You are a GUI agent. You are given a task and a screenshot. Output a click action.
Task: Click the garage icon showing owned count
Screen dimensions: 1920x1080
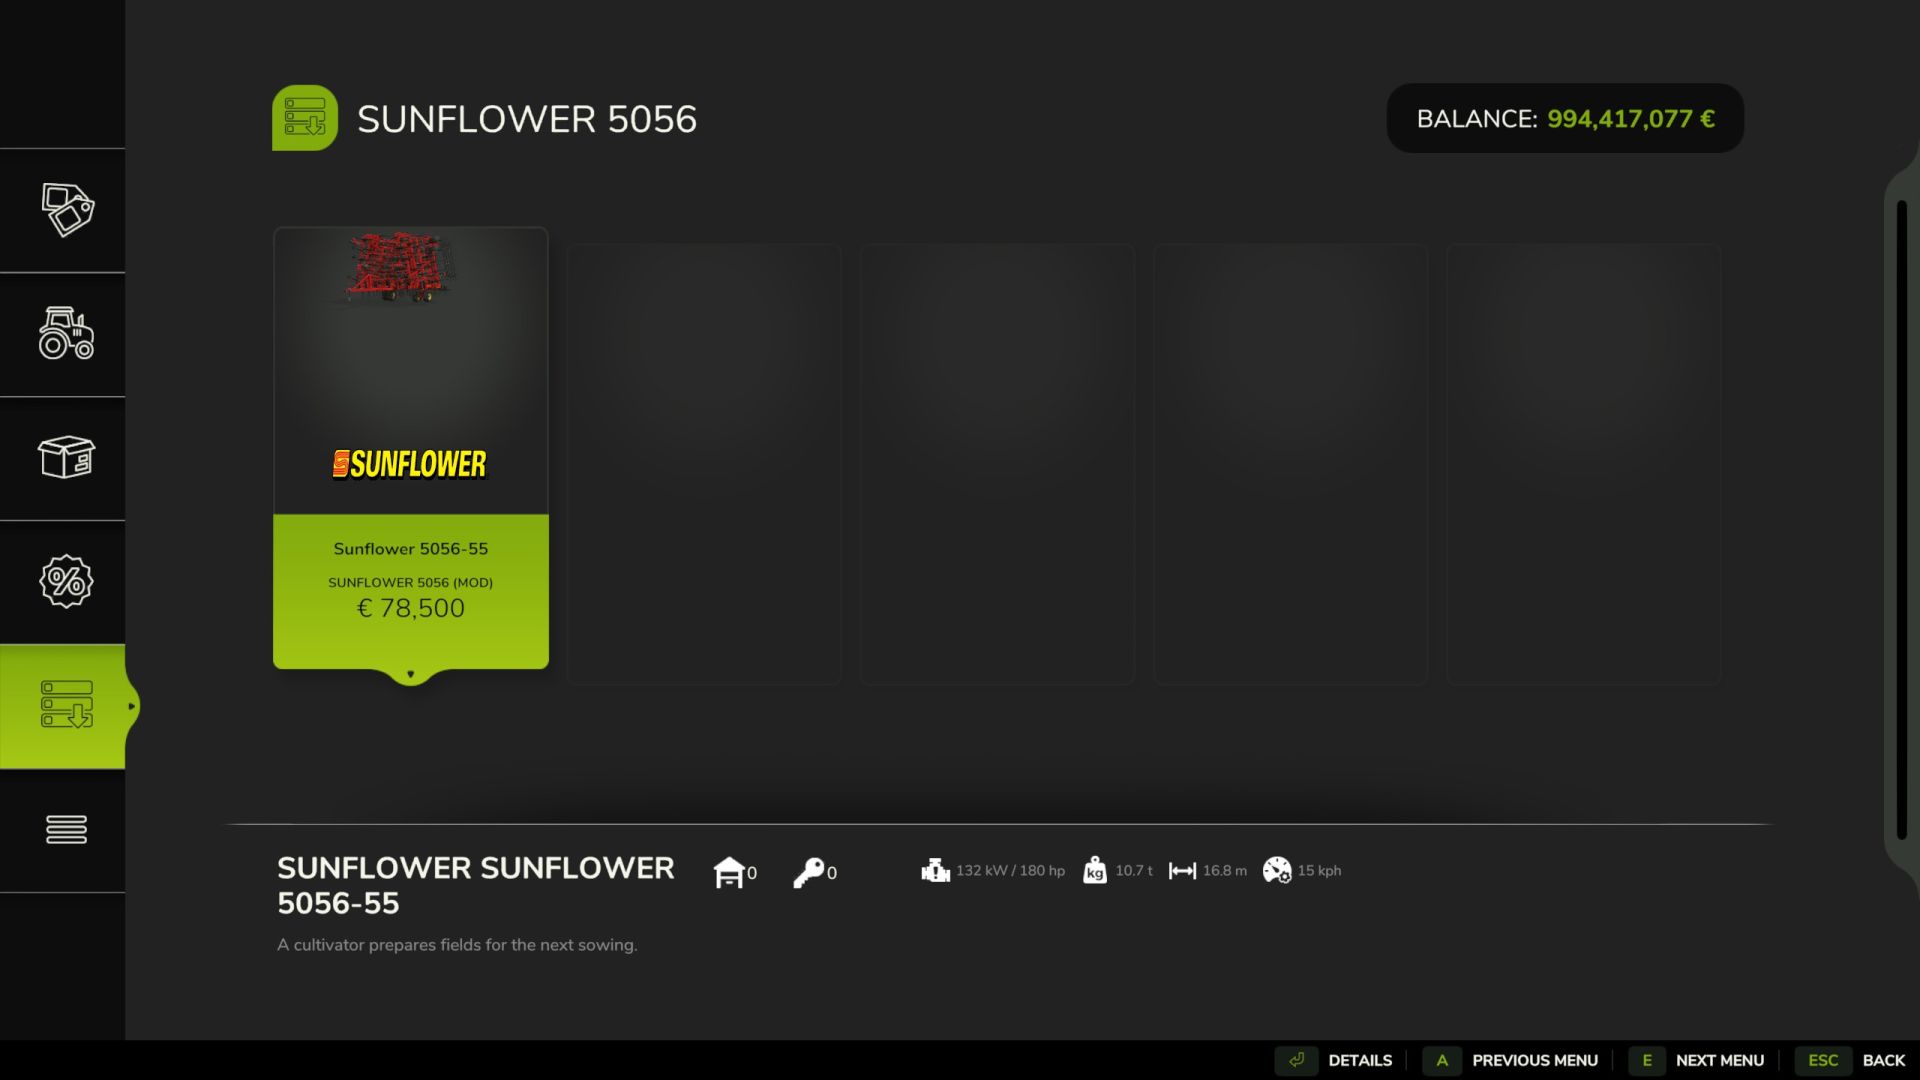[x=731, y=870]
